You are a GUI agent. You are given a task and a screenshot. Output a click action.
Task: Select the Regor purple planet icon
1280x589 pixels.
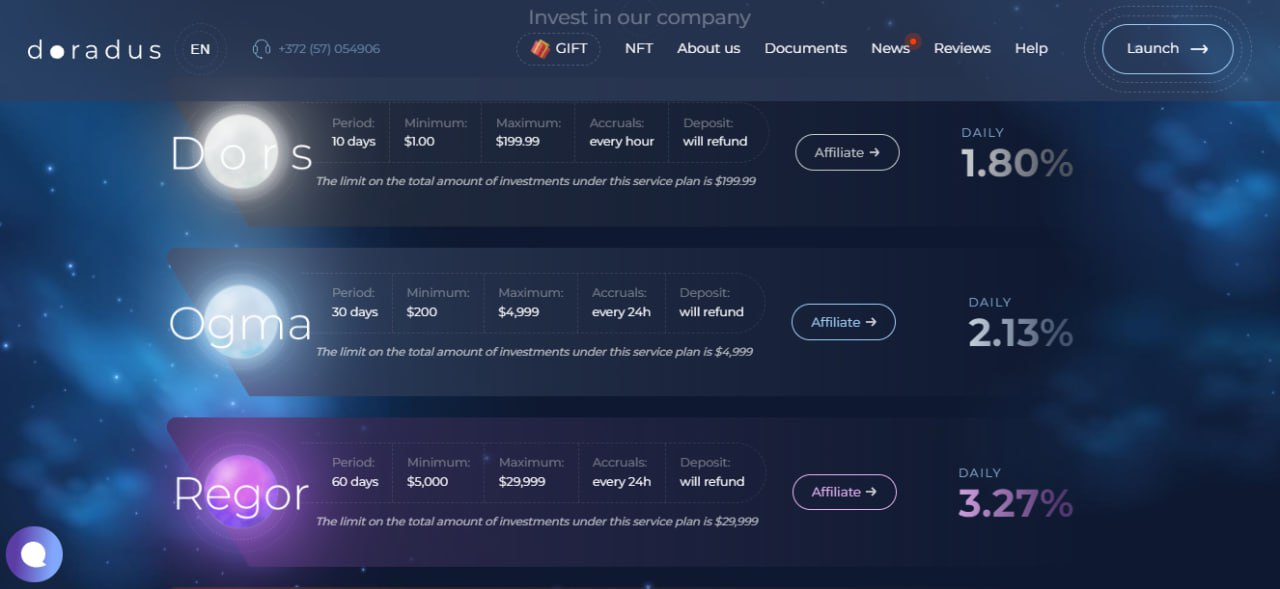tap(241, 491)
